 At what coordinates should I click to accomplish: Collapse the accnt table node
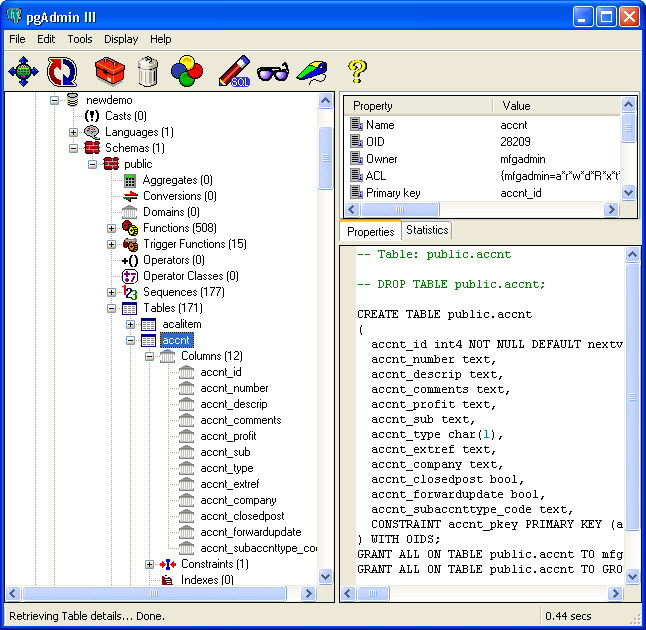pyautogui.click(x=130, y=340)
